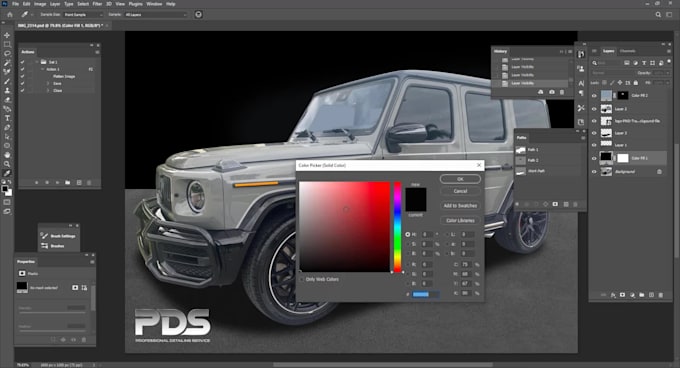680x368 pixels.
Task: Select the Zoom tool
Action: [x=7, y=164]
